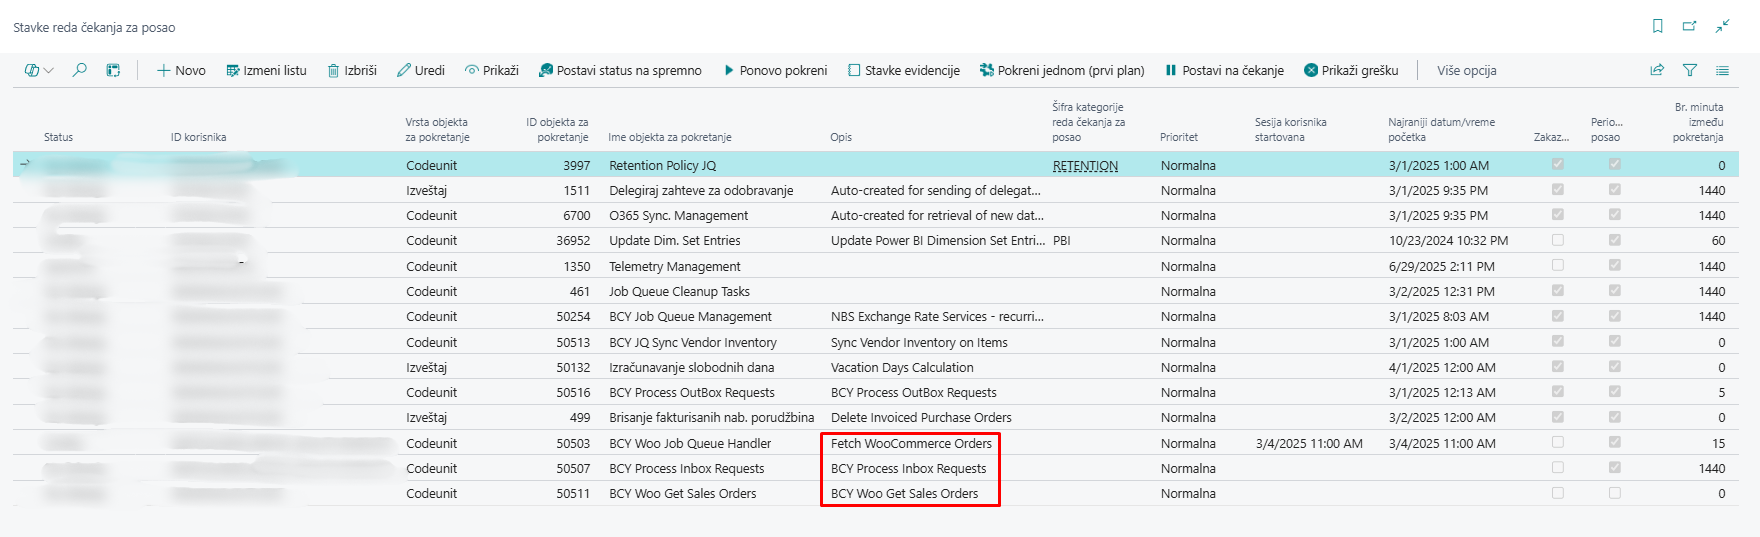
Task: Click Izbriši trash delete action
Action: [352, 70]
